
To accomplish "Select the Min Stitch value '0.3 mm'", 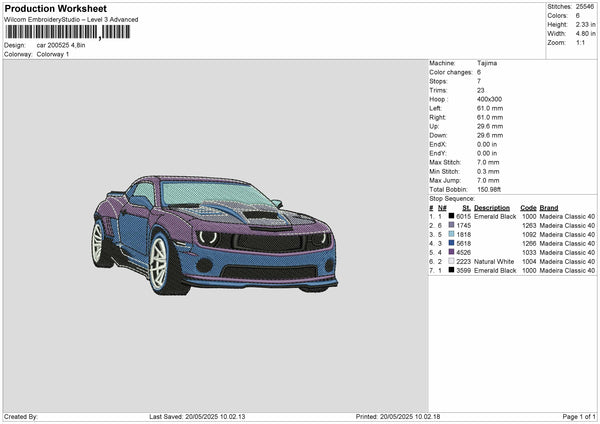I will 488,171.
